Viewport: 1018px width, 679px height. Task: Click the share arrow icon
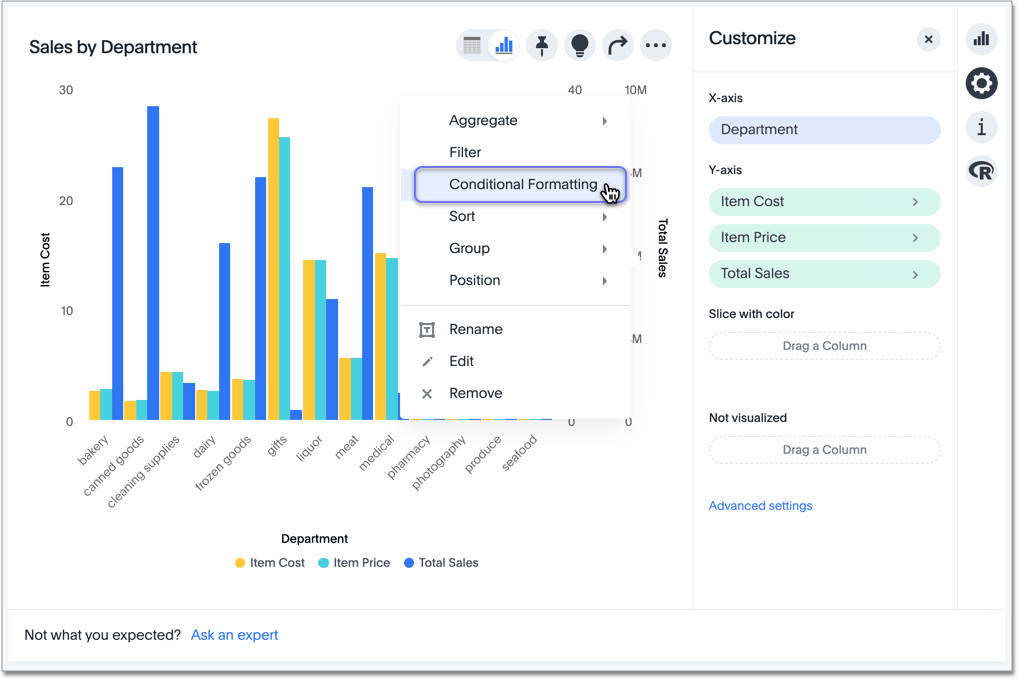coord(618,45)
